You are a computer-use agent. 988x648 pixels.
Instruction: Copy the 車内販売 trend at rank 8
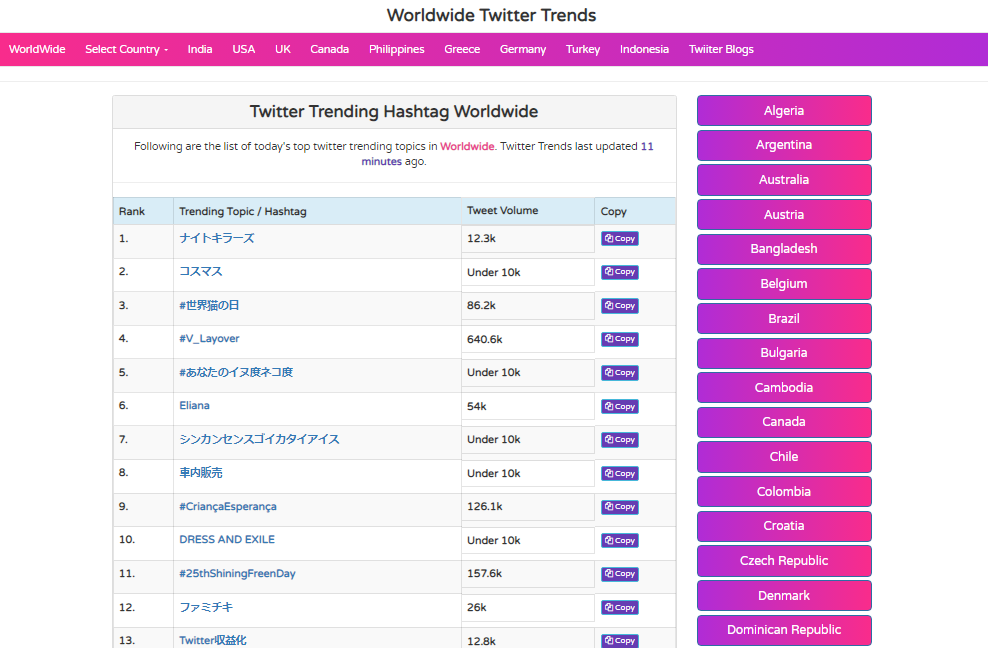[x=619, y=473]
